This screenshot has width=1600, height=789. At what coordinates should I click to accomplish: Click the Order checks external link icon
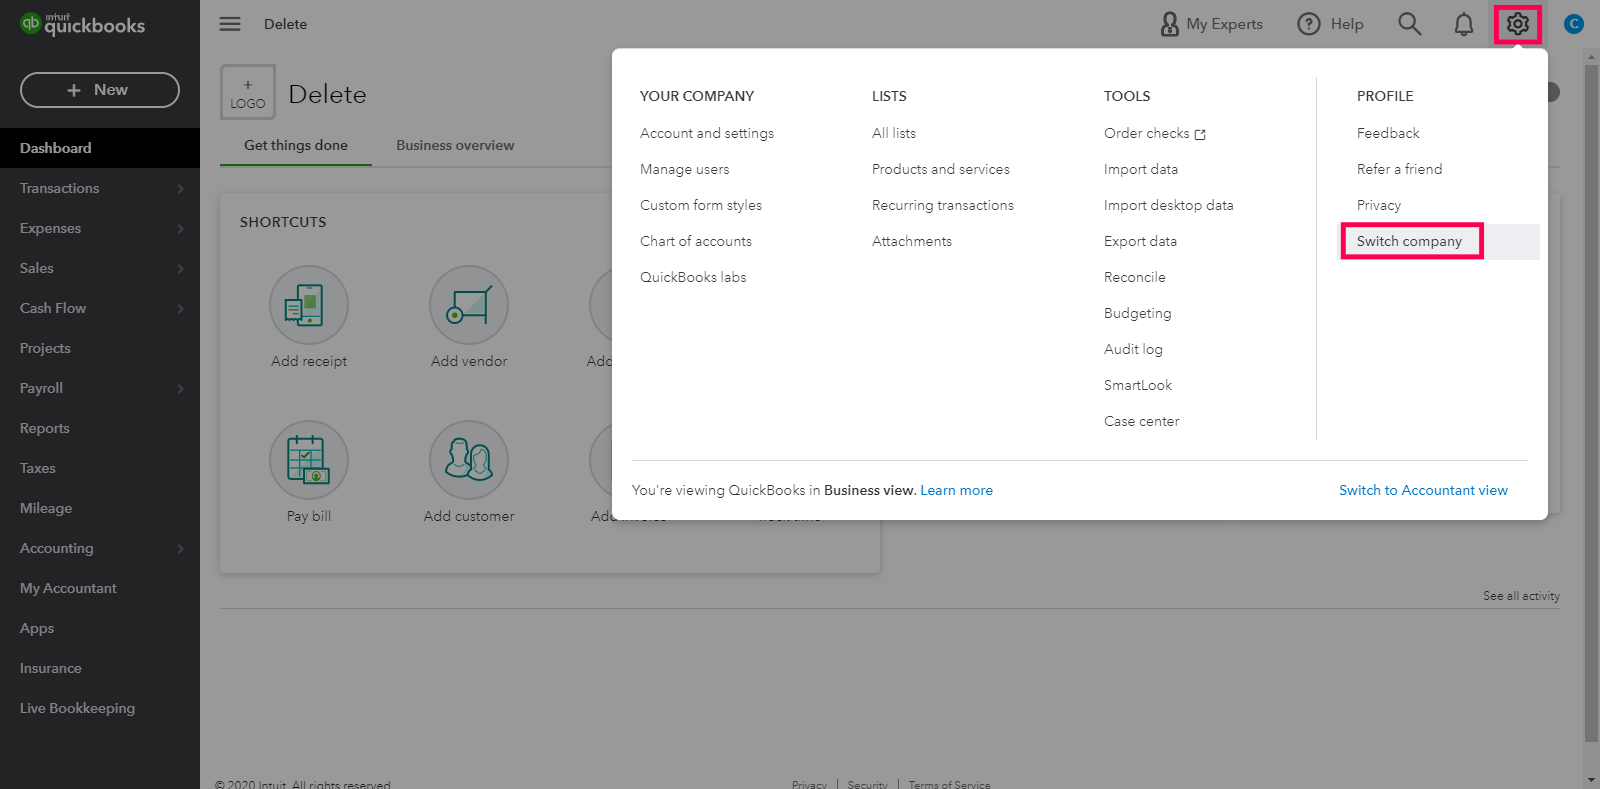click(x=1200, y=134)
